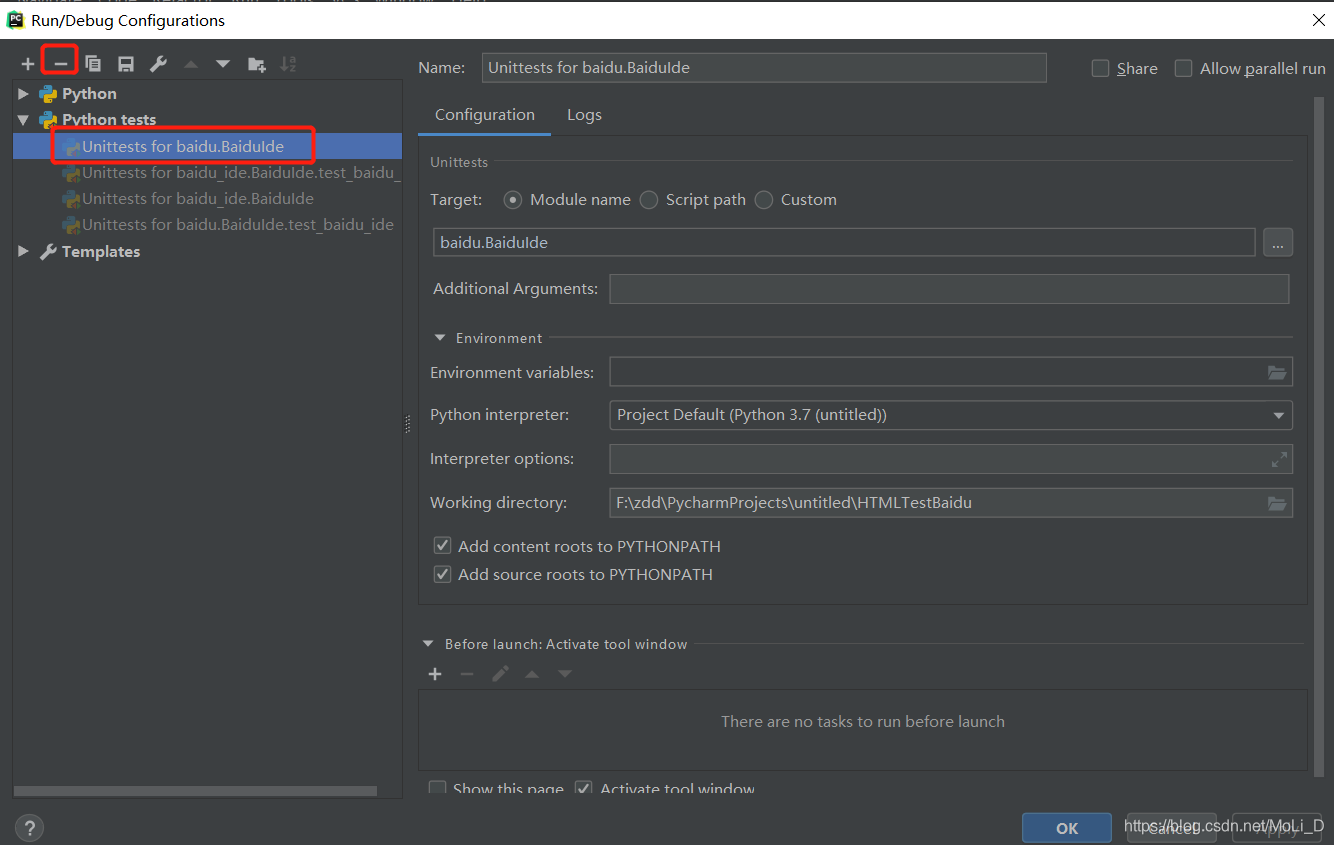The width and height of the screenshot is (1334, 845).
Task: Enable Allow parallel run
Action: tap(1184, 68)
